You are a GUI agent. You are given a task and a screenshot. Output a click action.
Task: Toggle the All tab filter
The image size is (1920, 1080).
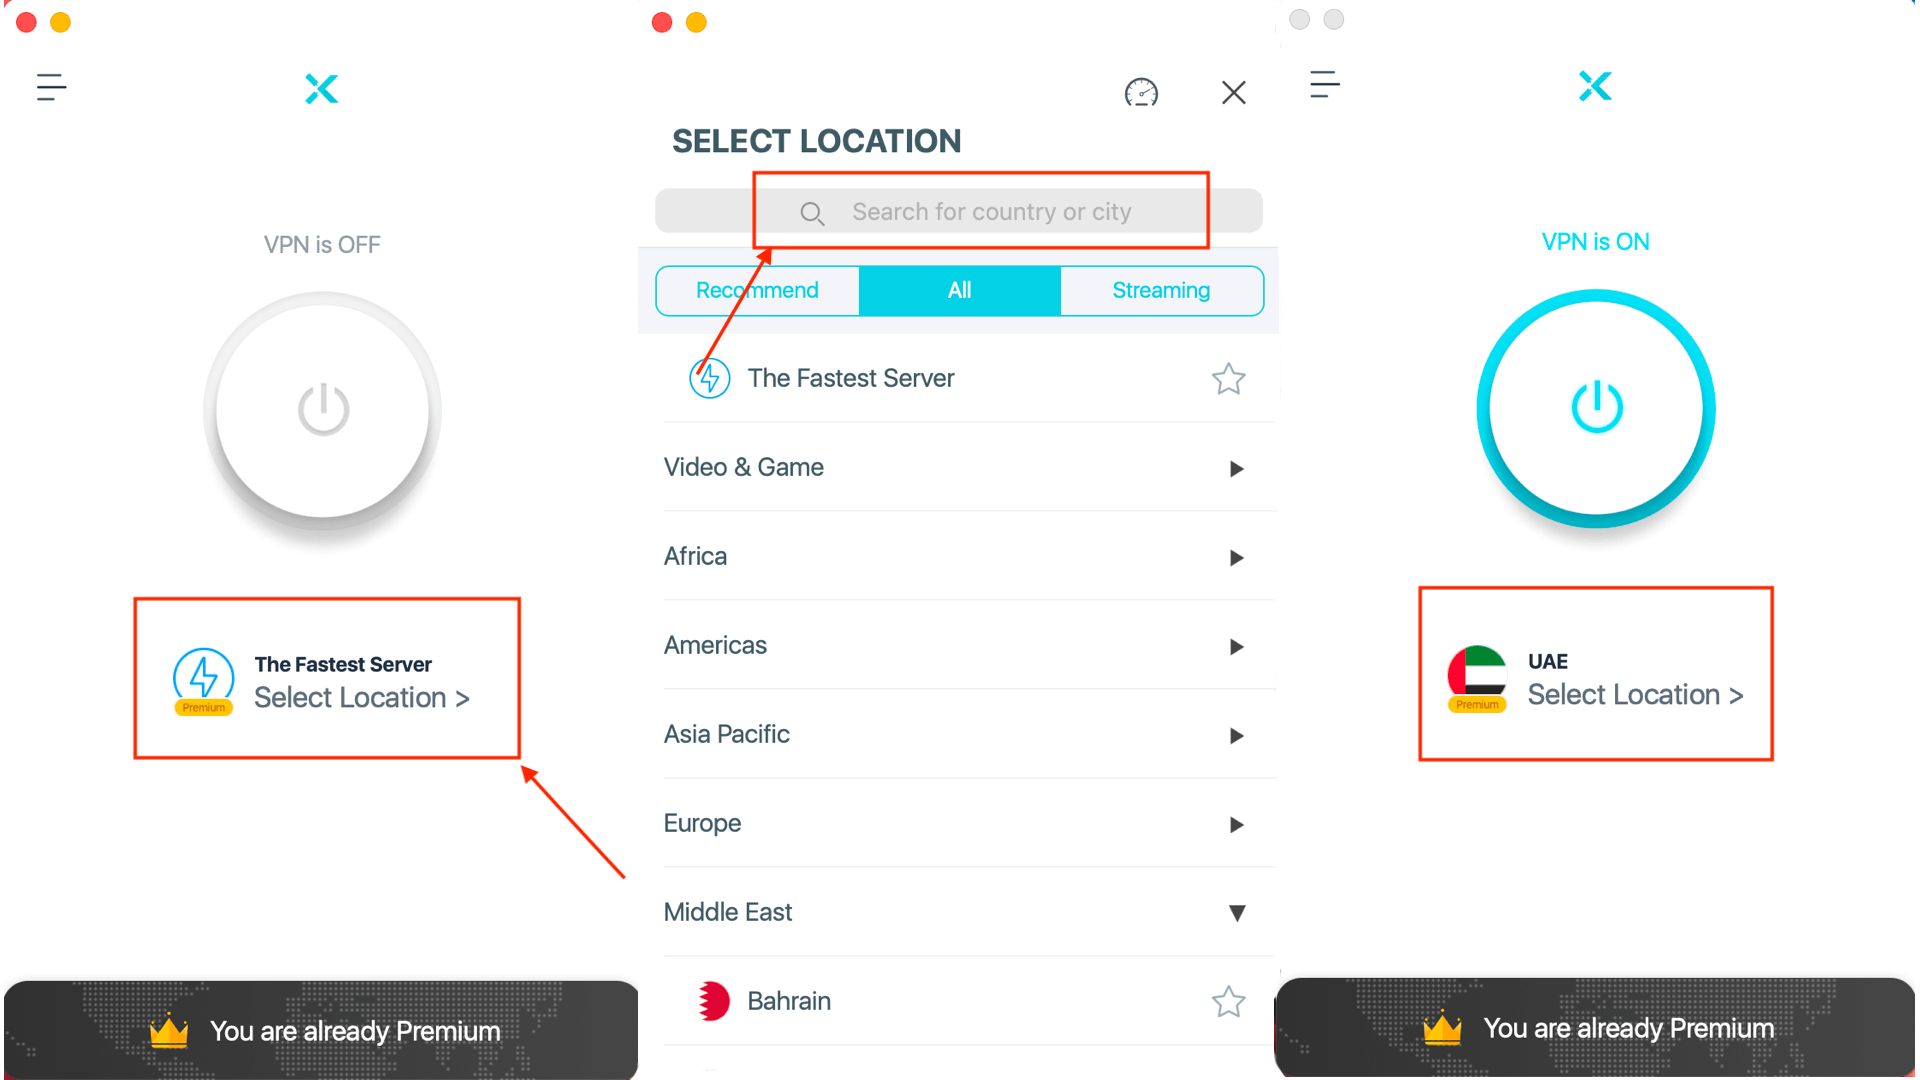pyautogui.click(x=959, y=290)
